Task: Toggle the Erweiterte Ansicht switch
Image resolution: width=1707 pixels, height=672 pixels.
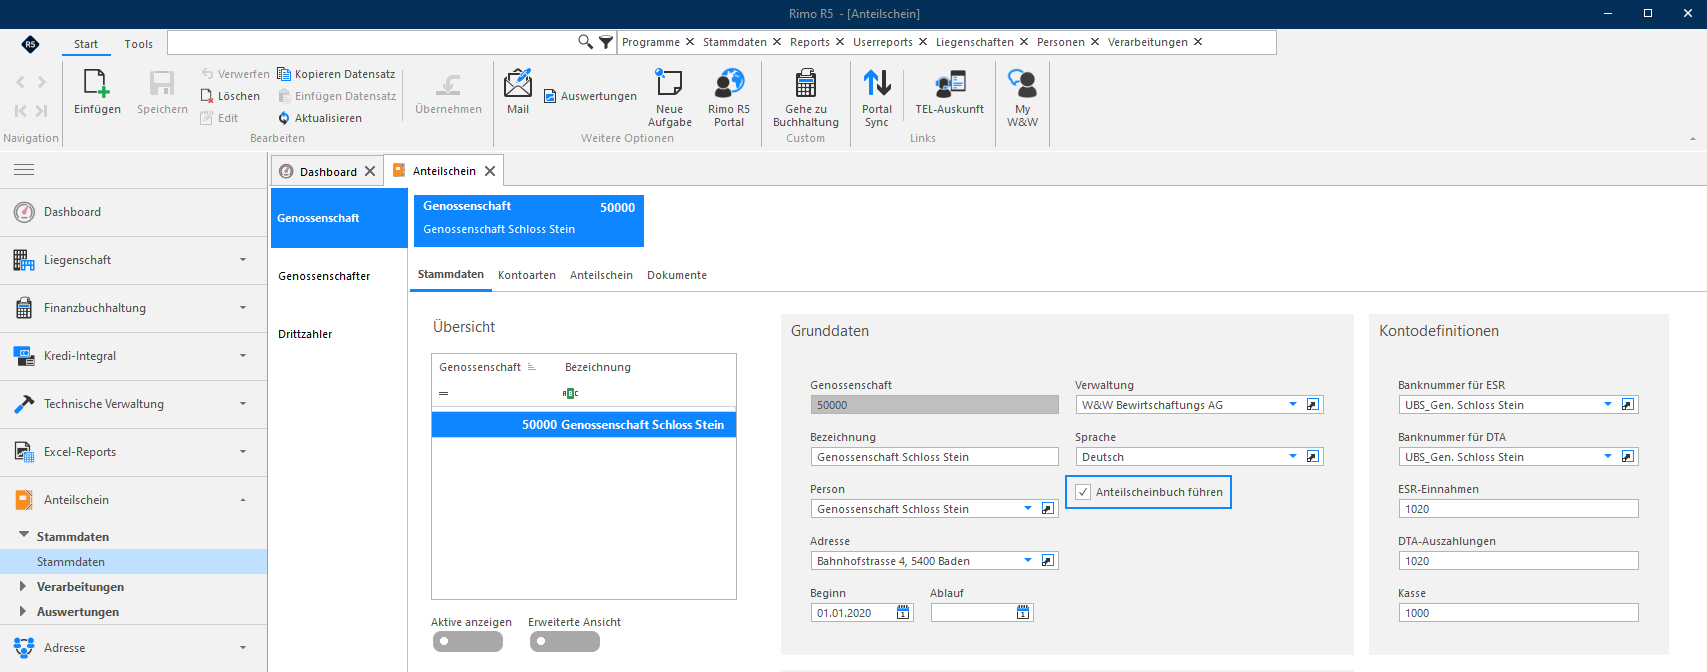Action: [x=564, y=641]
